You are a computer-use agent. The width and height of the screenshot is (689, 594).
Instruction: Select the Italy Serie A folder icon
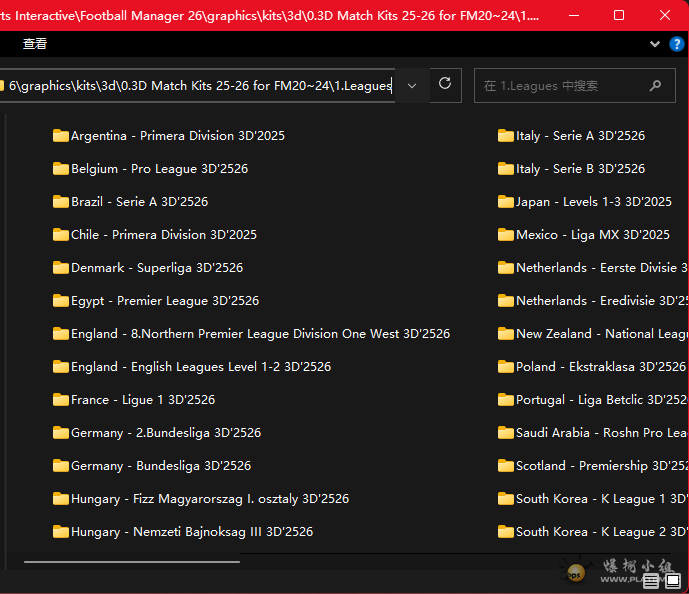pyautogui.click(x=506, y=135)
